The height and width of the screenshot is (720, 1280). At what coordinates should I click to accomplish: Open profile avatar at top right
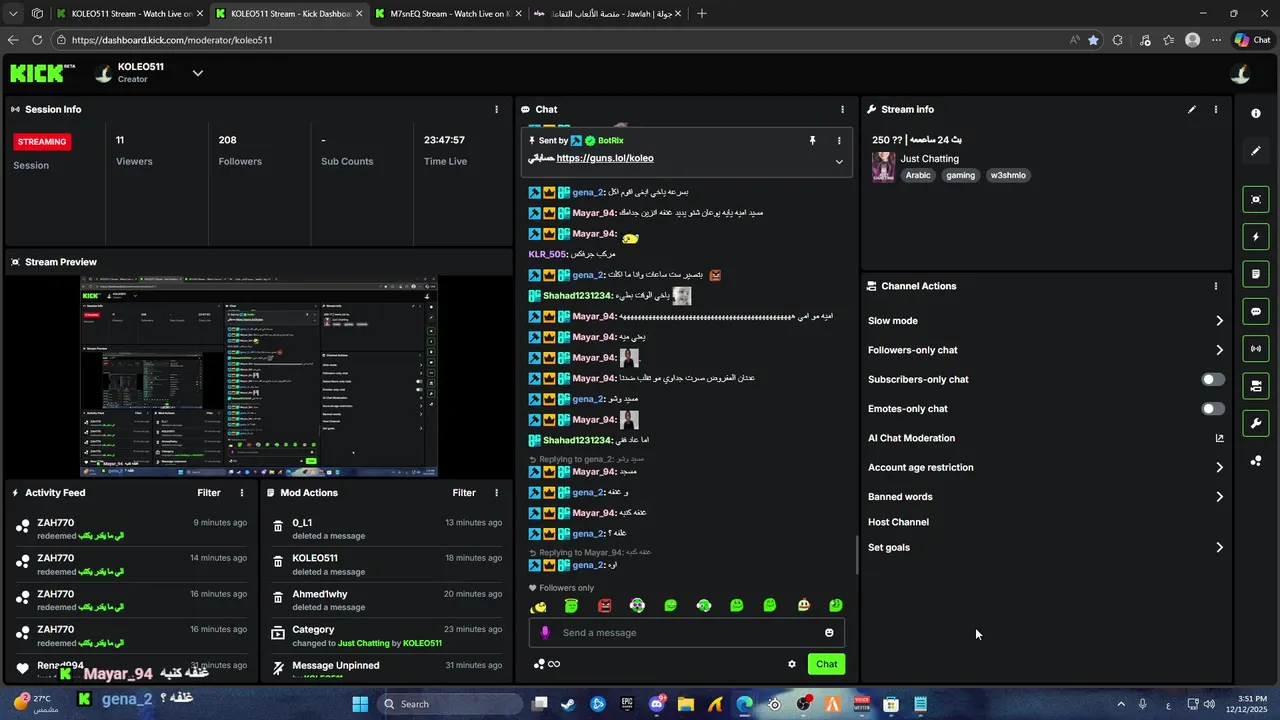1240,74
